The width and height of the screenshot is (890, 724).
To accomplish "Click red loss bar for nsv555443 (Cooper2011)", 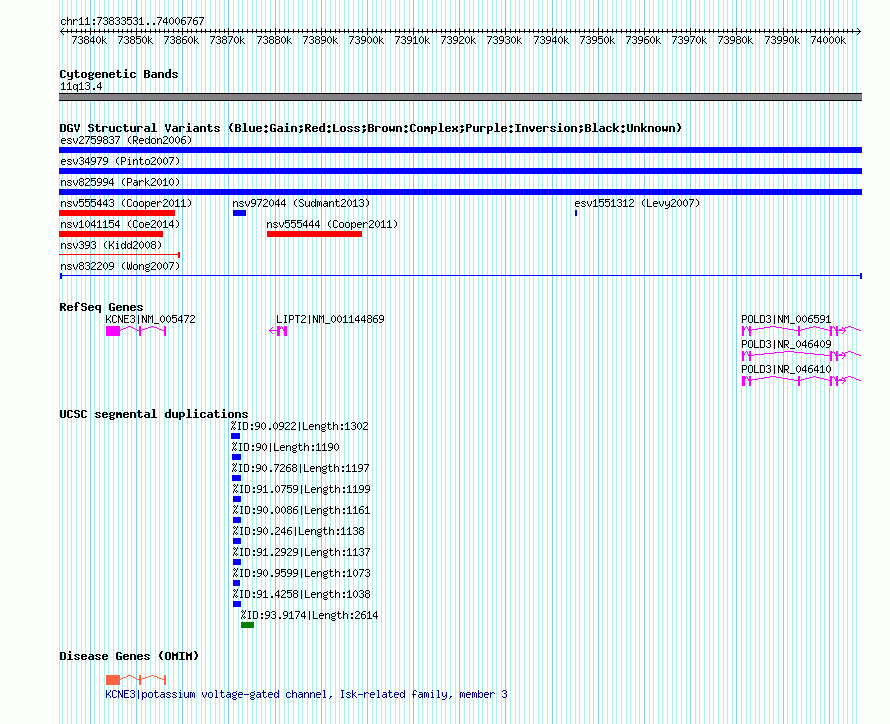I will pyautogui.click(x=117, y=213).
